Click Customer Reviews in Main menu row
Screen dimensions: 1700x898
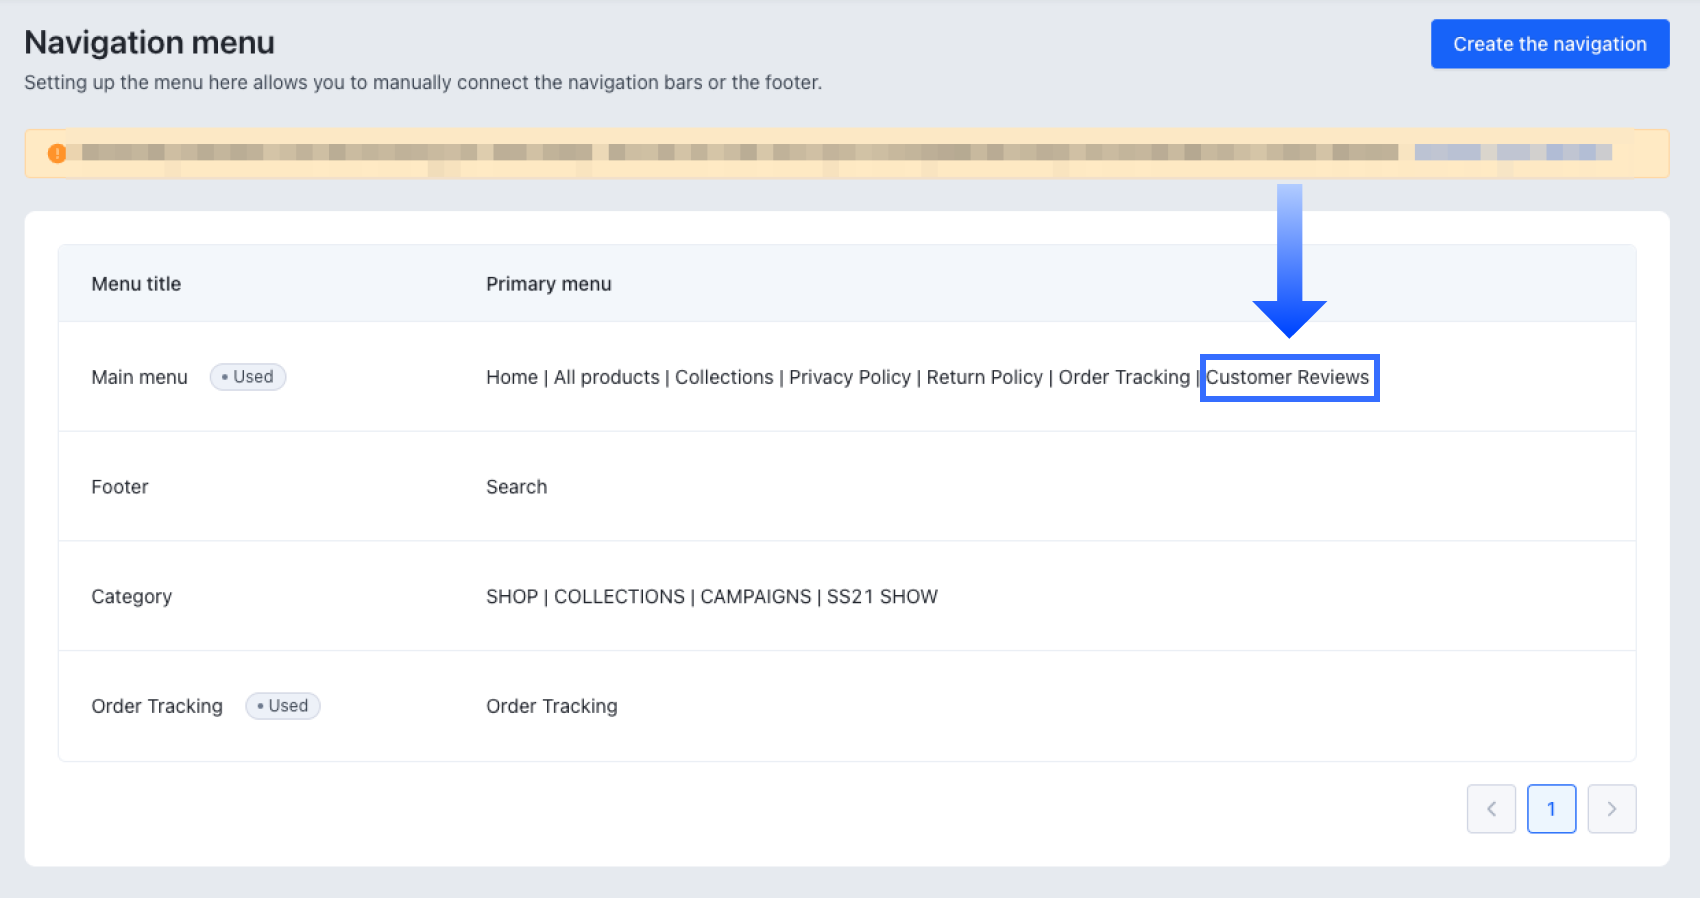1288,377
